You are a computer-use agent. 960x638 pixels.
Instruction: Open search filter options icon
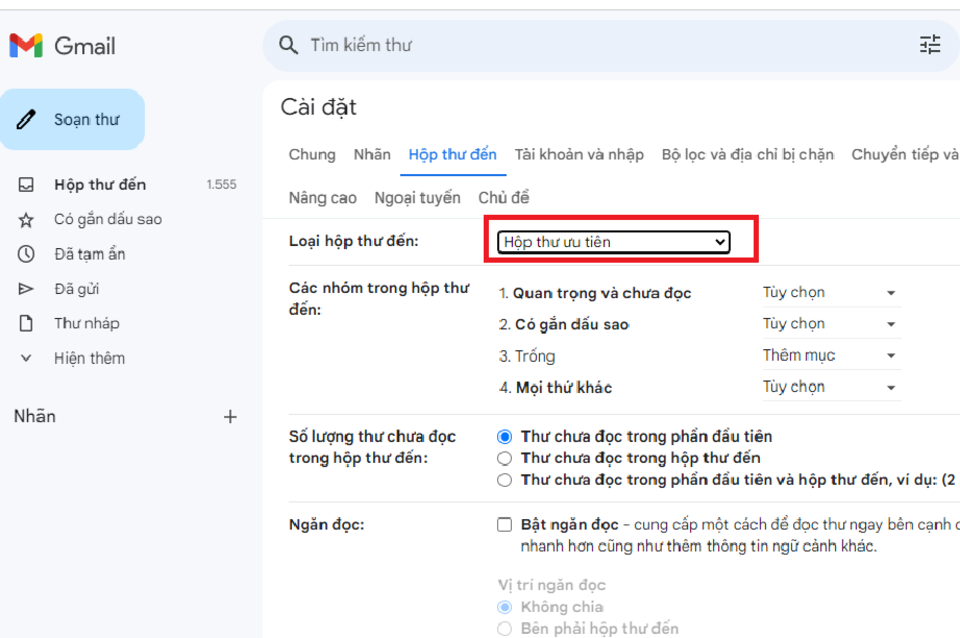[930, 45]
